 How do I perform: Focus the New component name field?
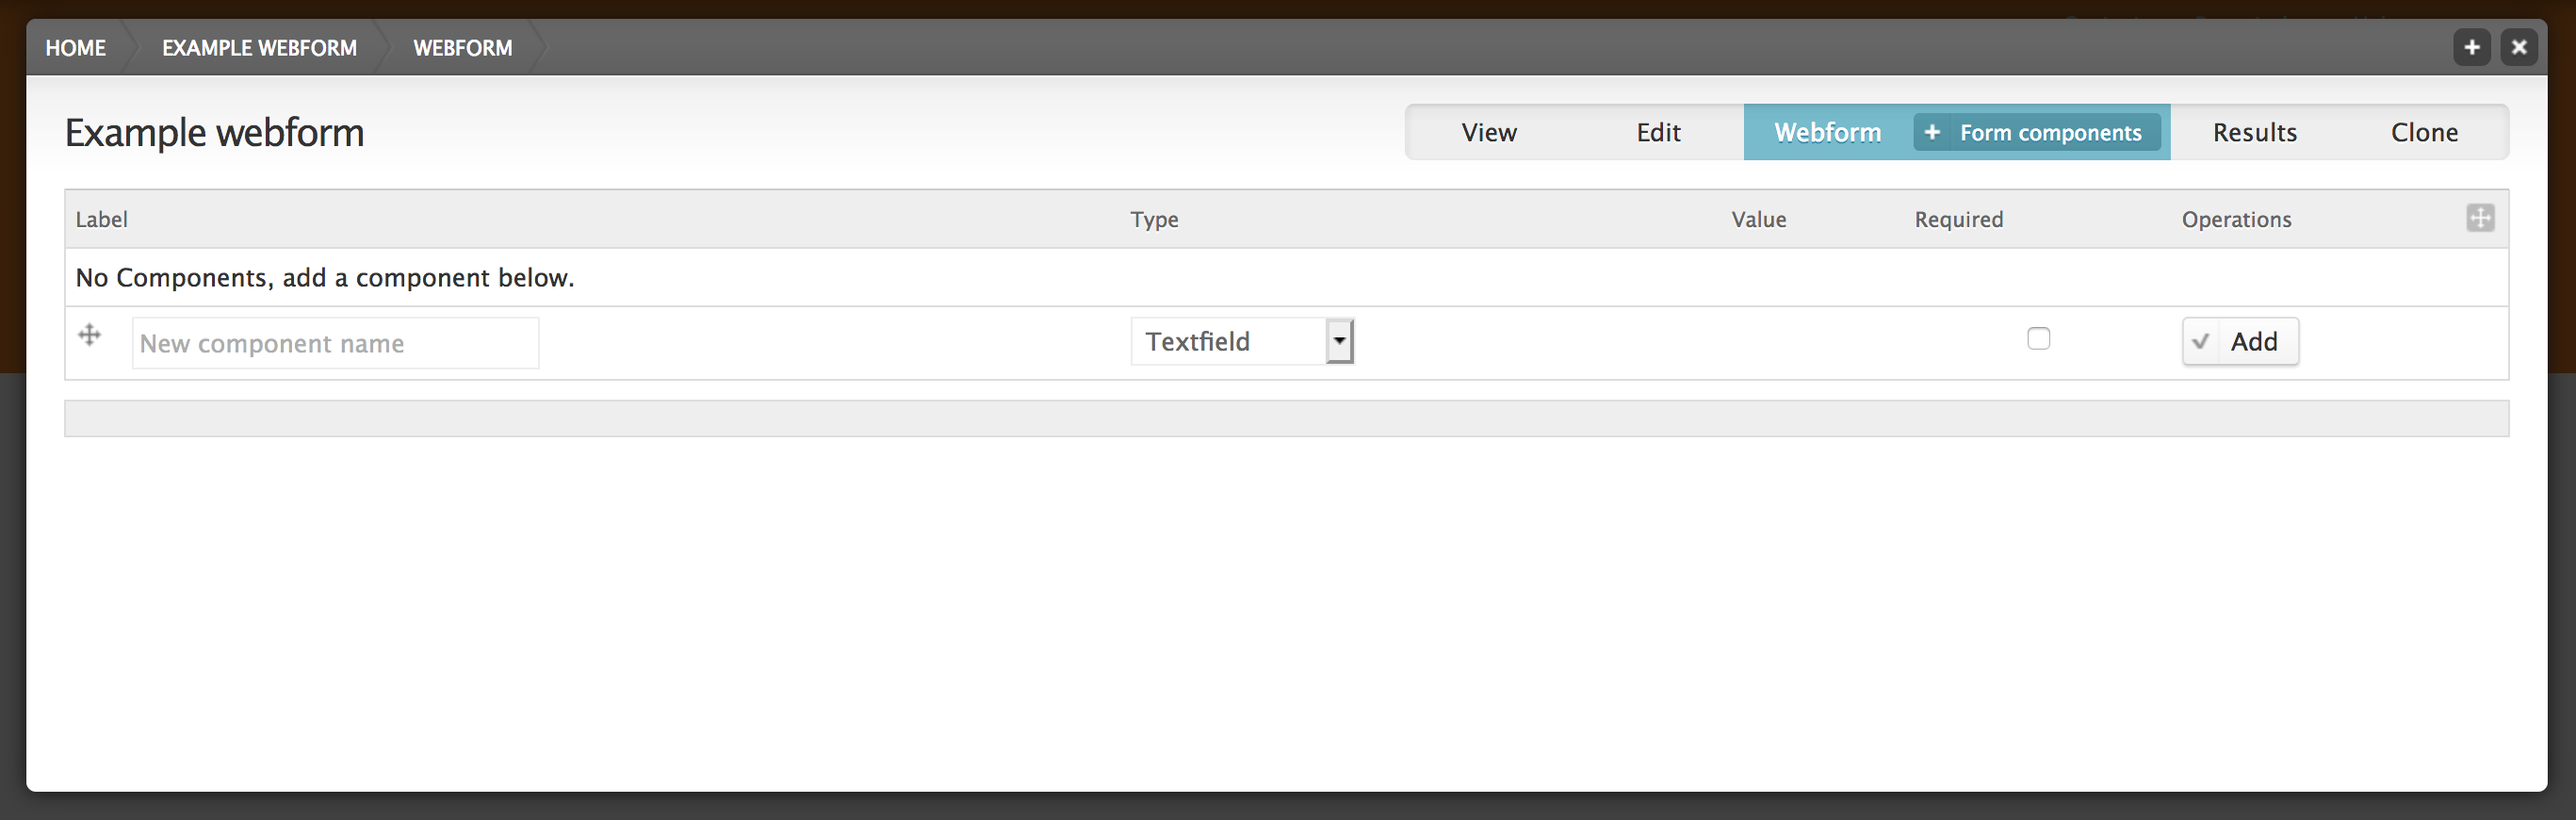335,343
